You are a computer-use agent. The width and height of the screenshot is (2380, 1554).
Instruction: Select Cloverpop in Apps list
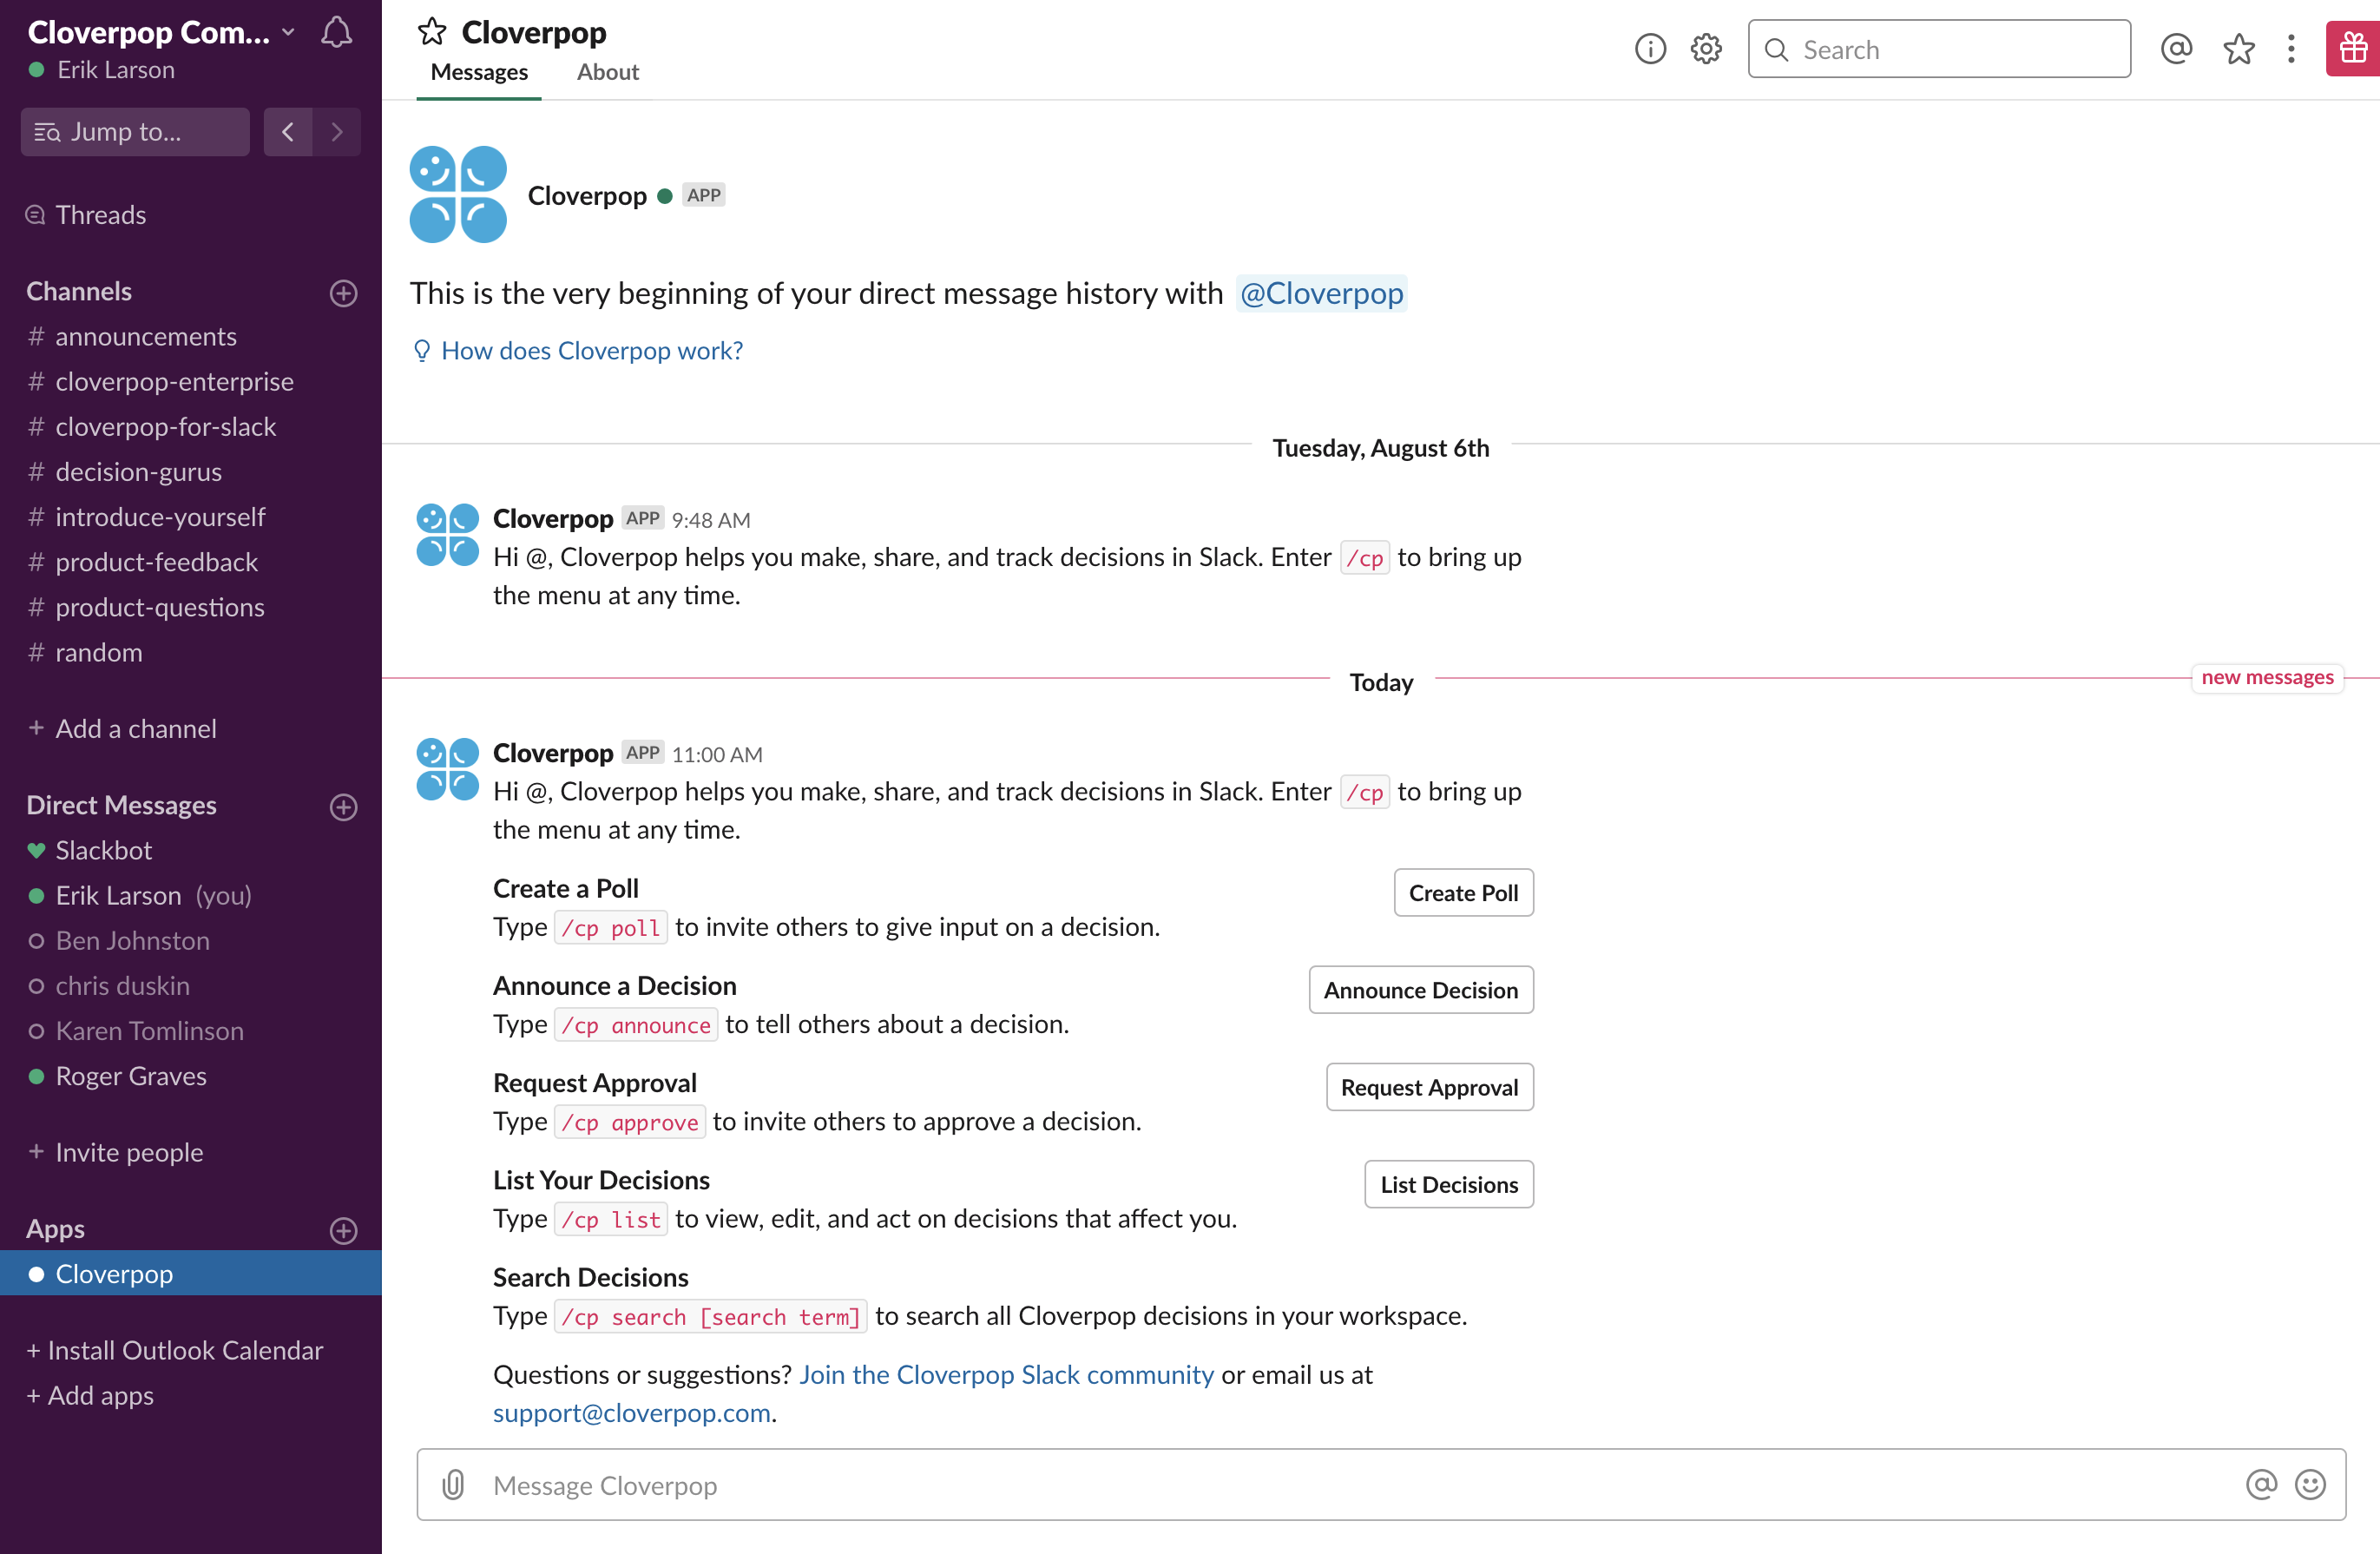(x=190, y=1274)
